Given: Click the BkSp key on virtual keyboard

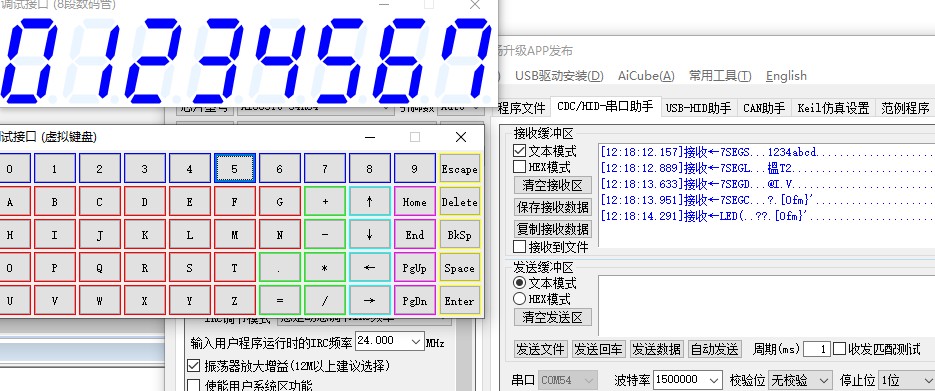Looking at the screenshot, I should coord(459,235).
